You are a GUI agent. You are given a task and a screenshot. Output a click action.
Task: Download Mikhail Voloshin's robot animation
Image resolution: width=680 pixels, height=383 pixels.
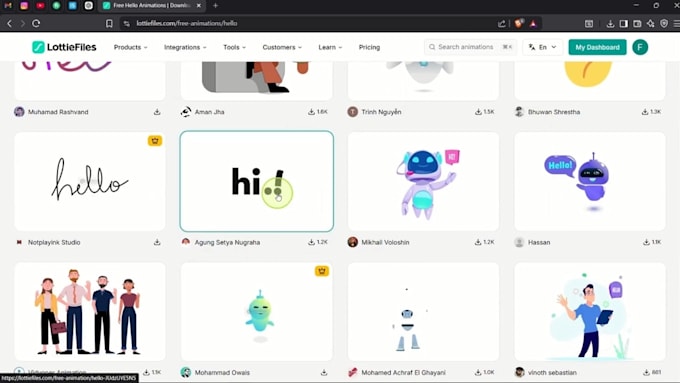(484, 242)
